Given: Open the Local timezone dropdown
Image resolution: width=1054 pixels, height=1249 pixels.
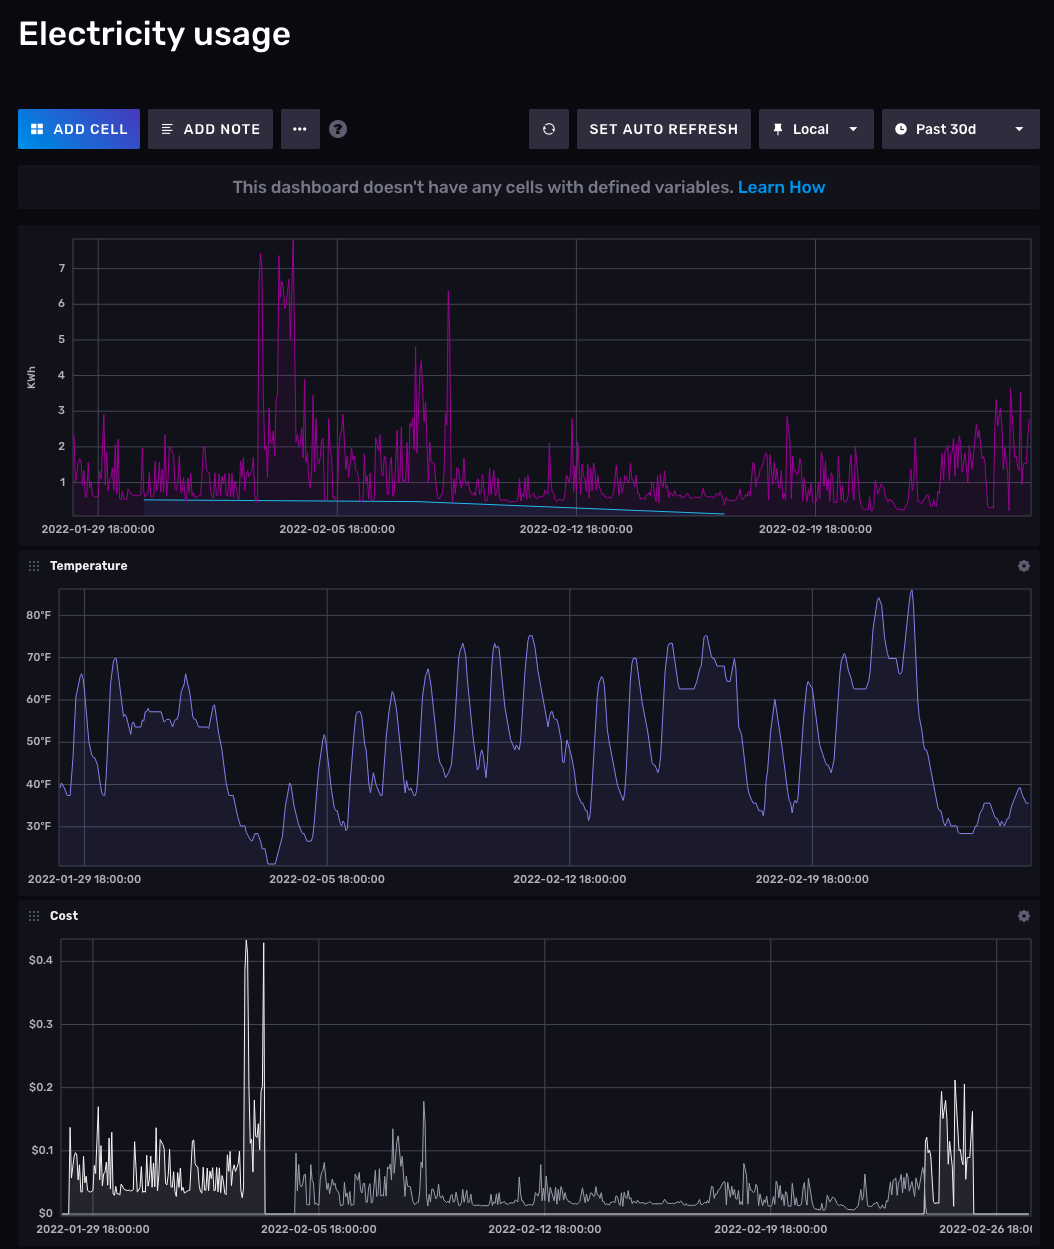Looking at the screenshot, I should (x=816, y=129).
